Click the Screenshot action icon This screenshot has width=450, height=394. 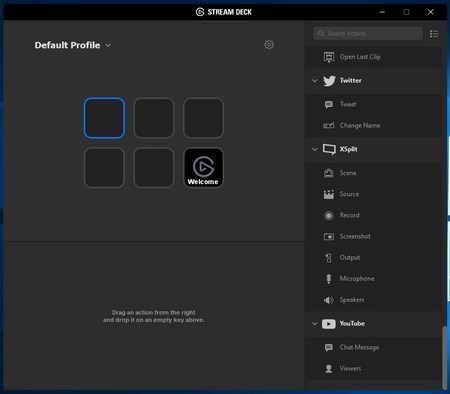point(329,236)
